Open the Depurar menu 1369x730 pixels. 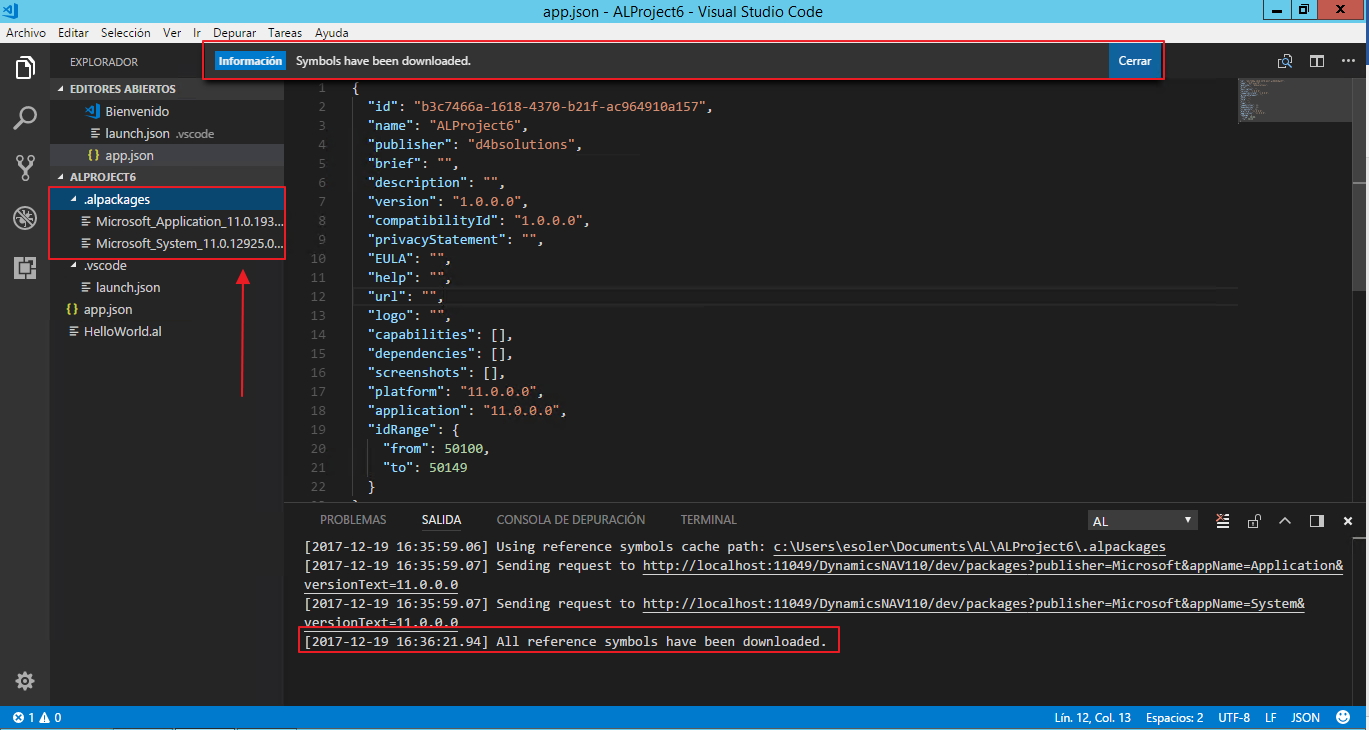point(234,33)
